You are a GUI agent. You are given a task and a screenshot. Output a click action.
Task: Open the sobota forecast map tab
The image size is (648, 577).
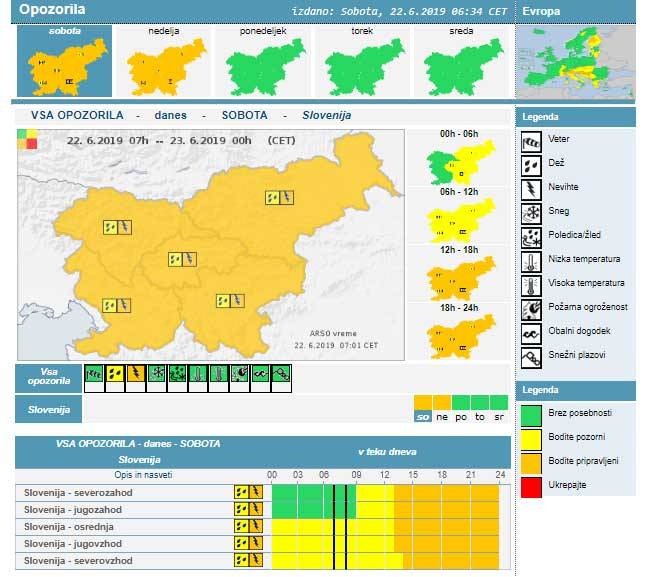point(65,60)
